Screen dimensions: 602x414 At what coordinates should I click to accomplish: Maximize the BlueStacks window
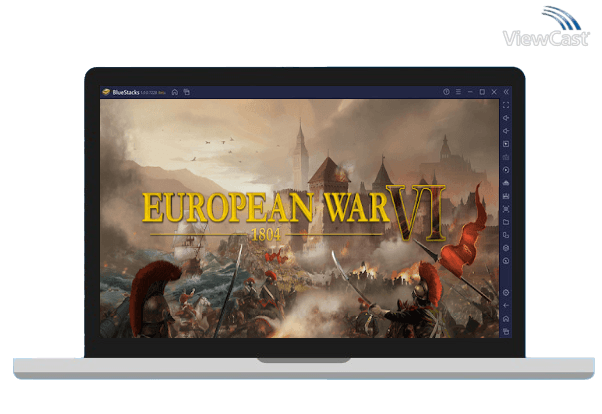482,92
